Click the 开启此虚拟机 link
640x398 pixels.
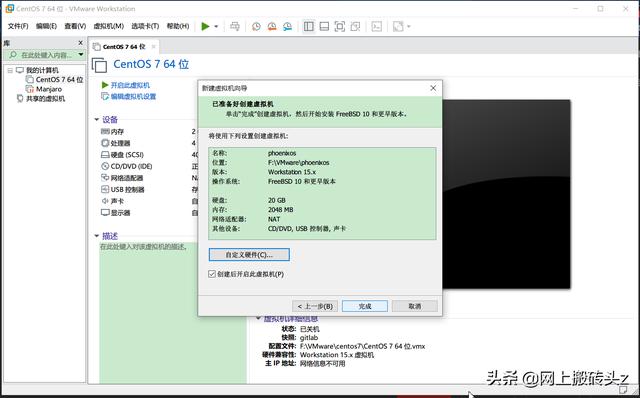click(x=130, y=85)
